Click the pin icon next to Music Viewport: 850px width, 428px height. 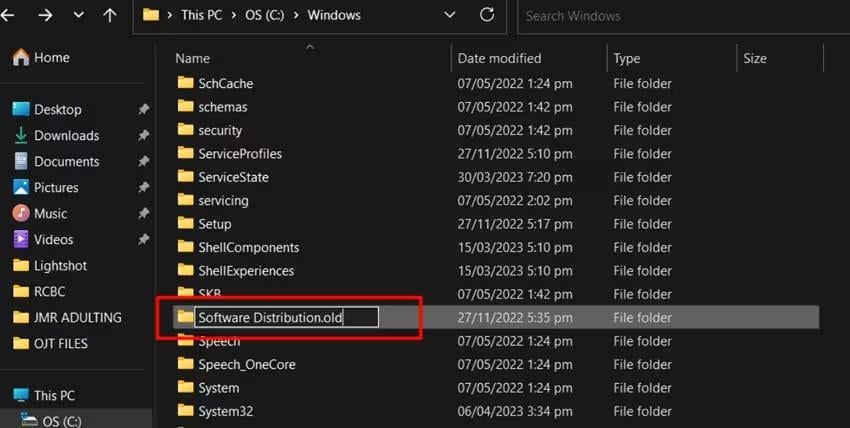[143, 213]
